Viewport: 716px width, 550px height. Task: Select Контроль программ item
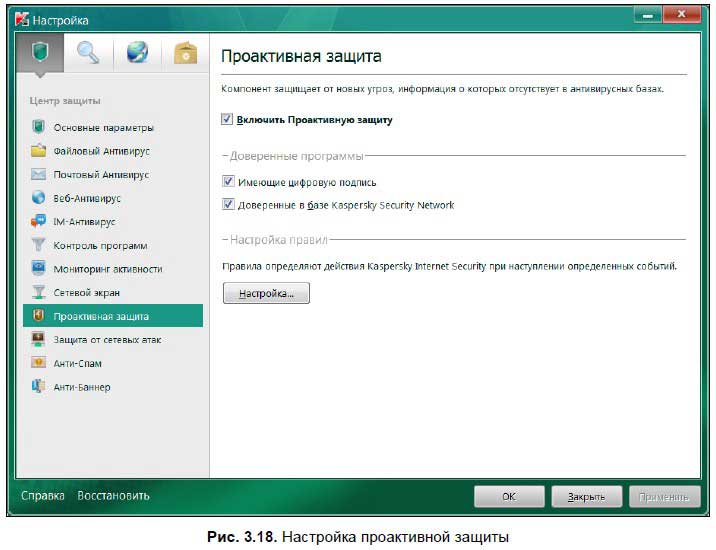[113, 245]
